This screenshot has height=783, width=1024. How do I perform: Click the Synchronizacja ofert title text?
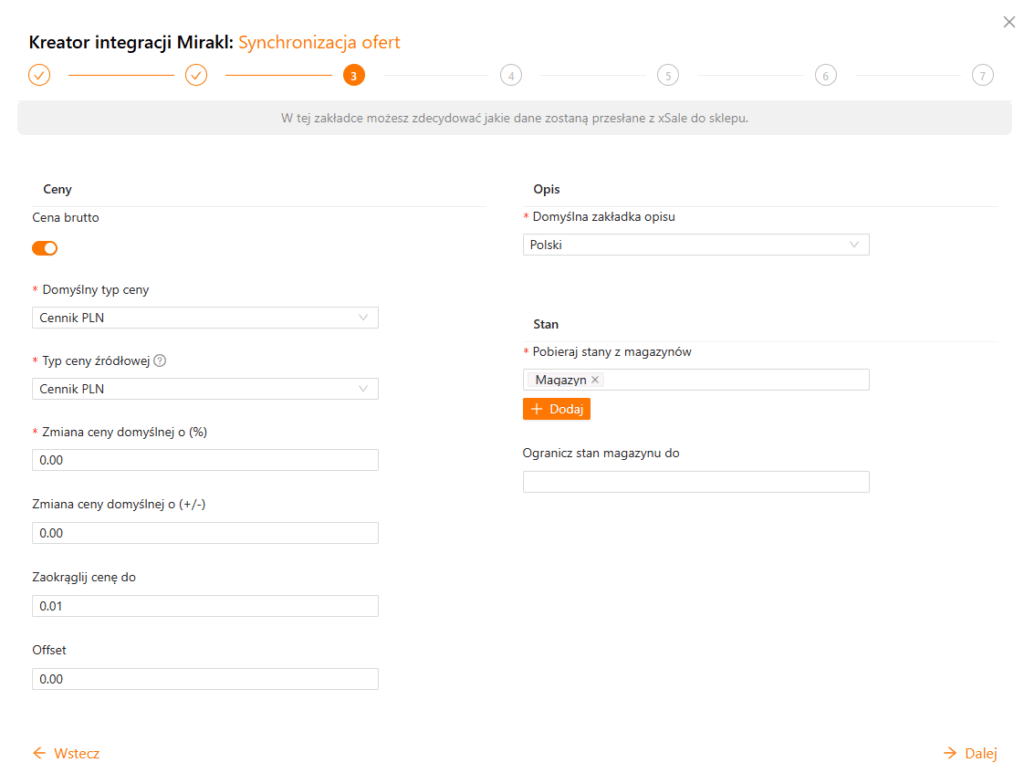[x=319, y=42]
